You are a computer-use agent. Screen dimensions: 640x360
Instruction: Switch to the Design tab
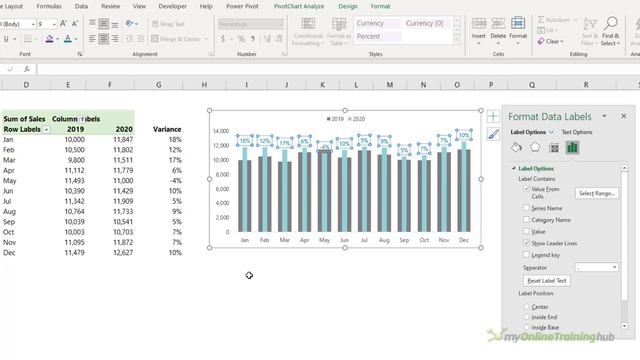tap(348, 6)
